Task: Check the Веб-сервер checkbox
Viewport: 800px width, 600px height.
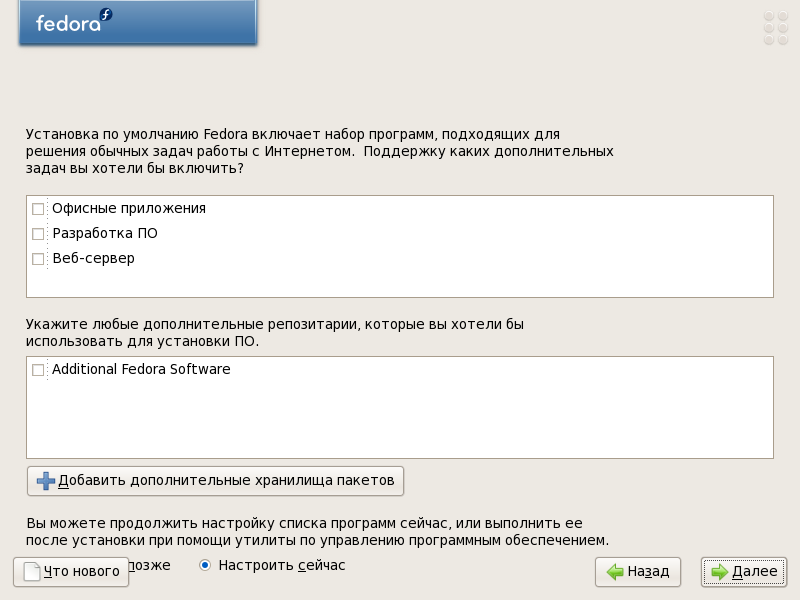Action: click(38, 259)
